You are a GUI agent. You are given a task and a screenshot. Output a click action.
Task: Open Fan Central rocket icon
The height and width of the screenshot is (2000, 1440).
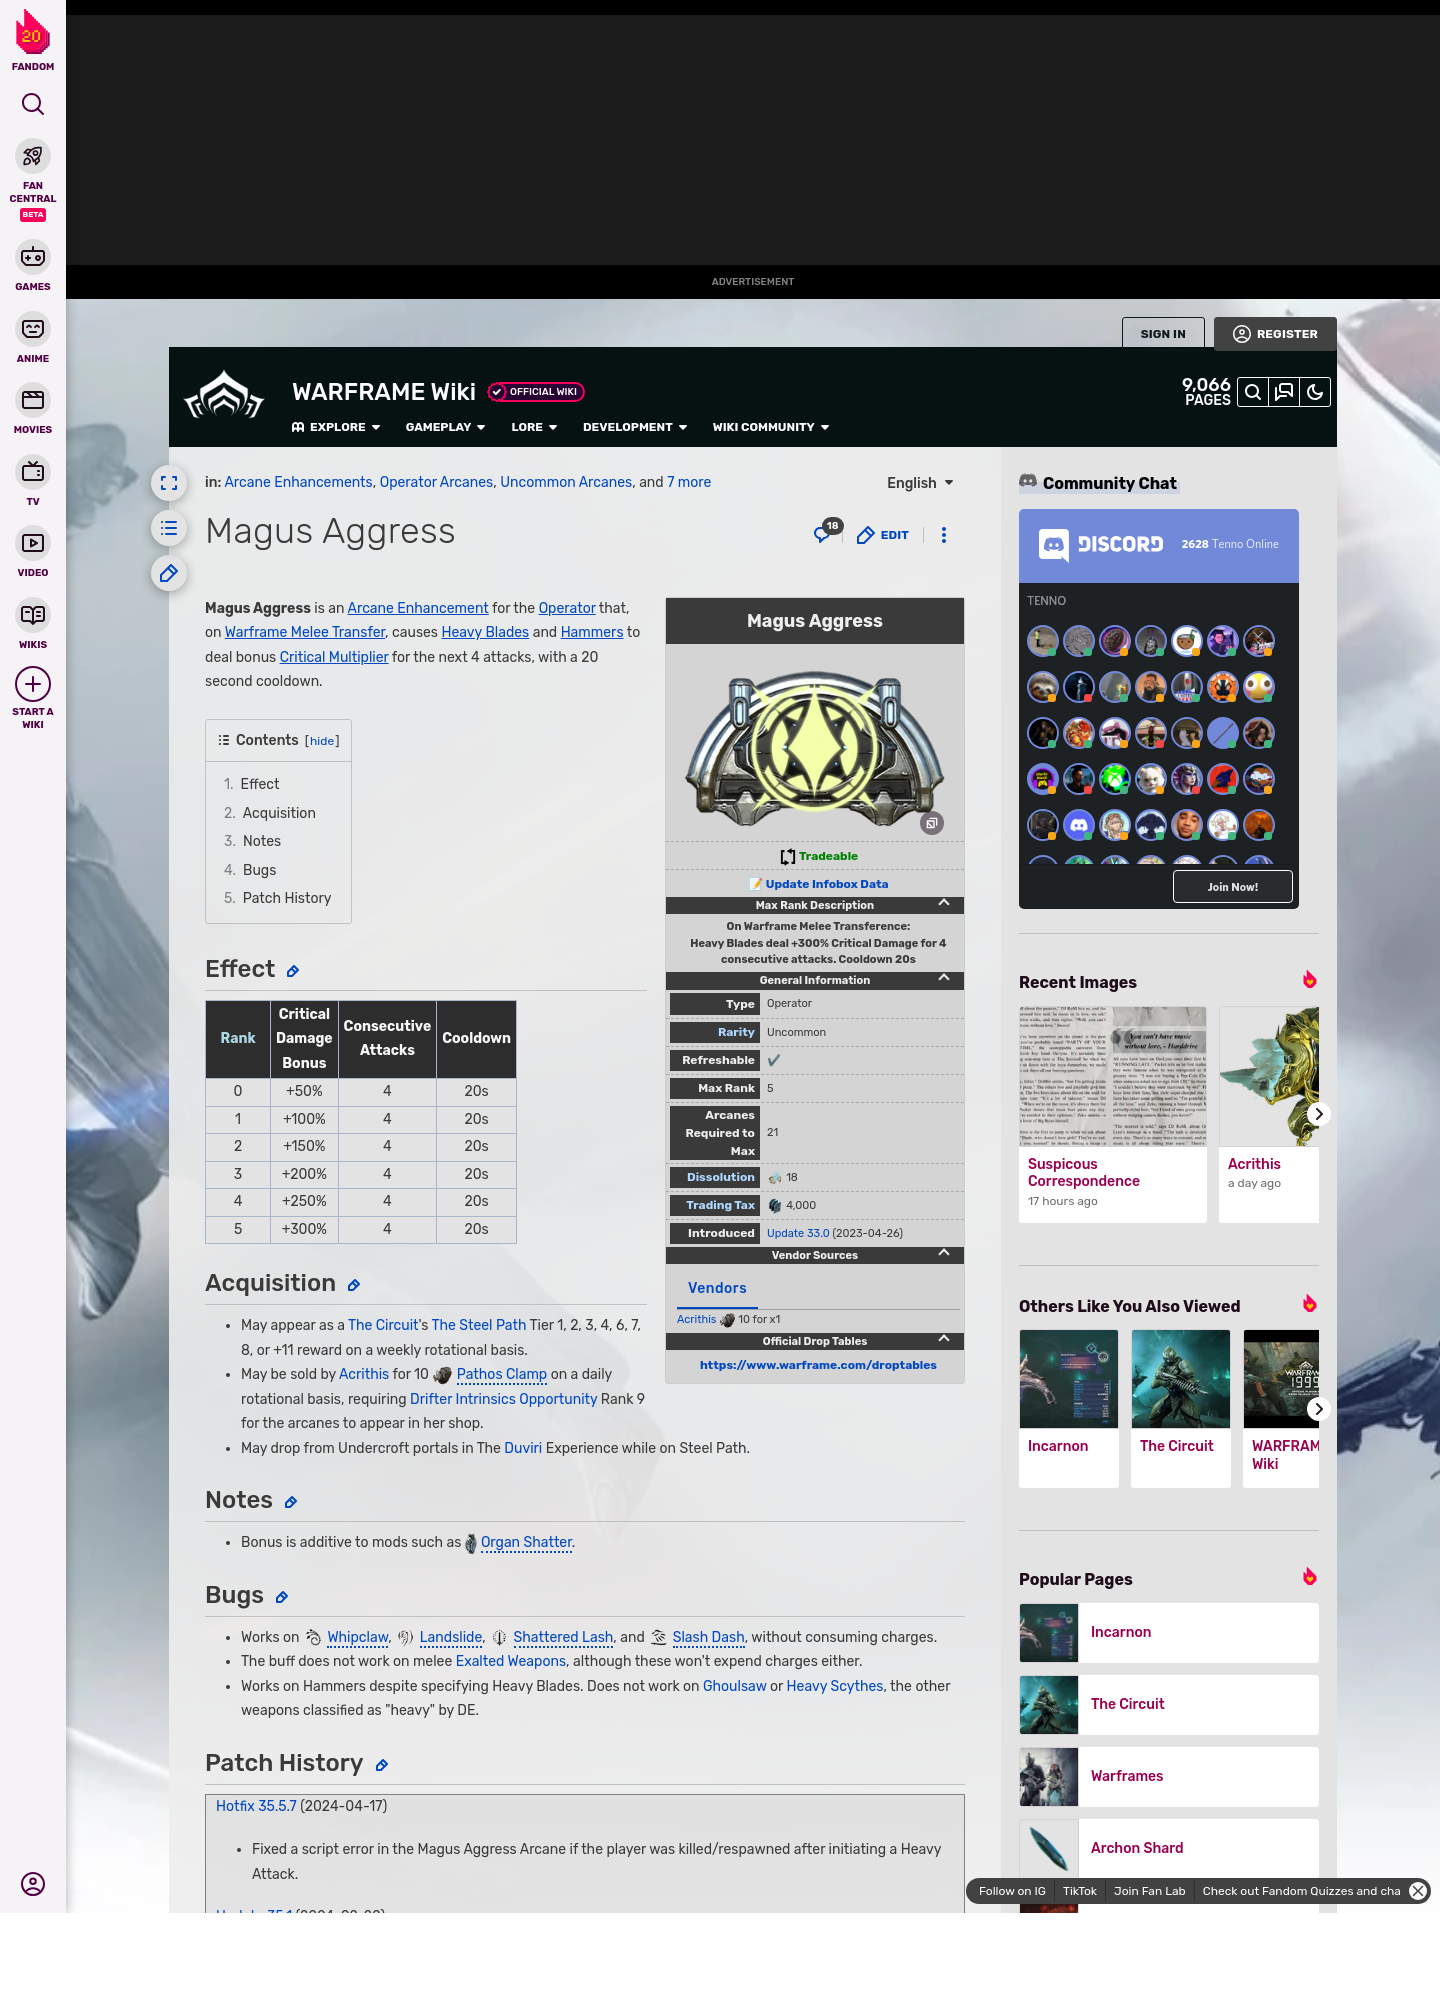click(x=33, y=156)
